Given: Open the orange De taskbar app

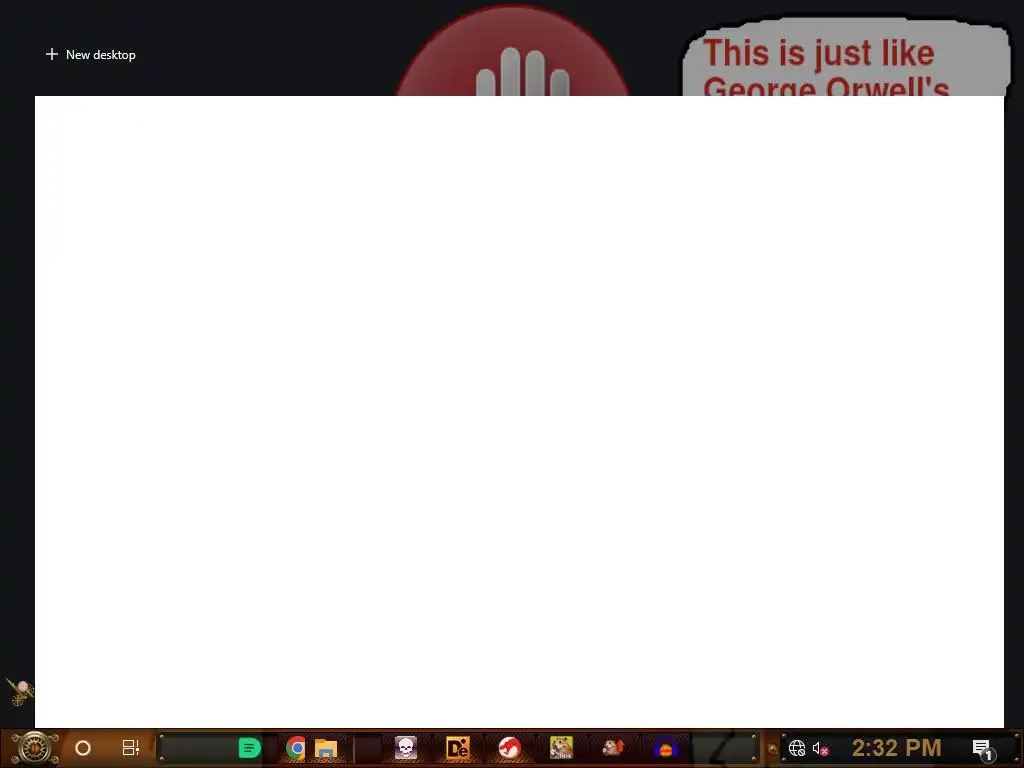Looking at the screenshot, I should pos(457,748).
